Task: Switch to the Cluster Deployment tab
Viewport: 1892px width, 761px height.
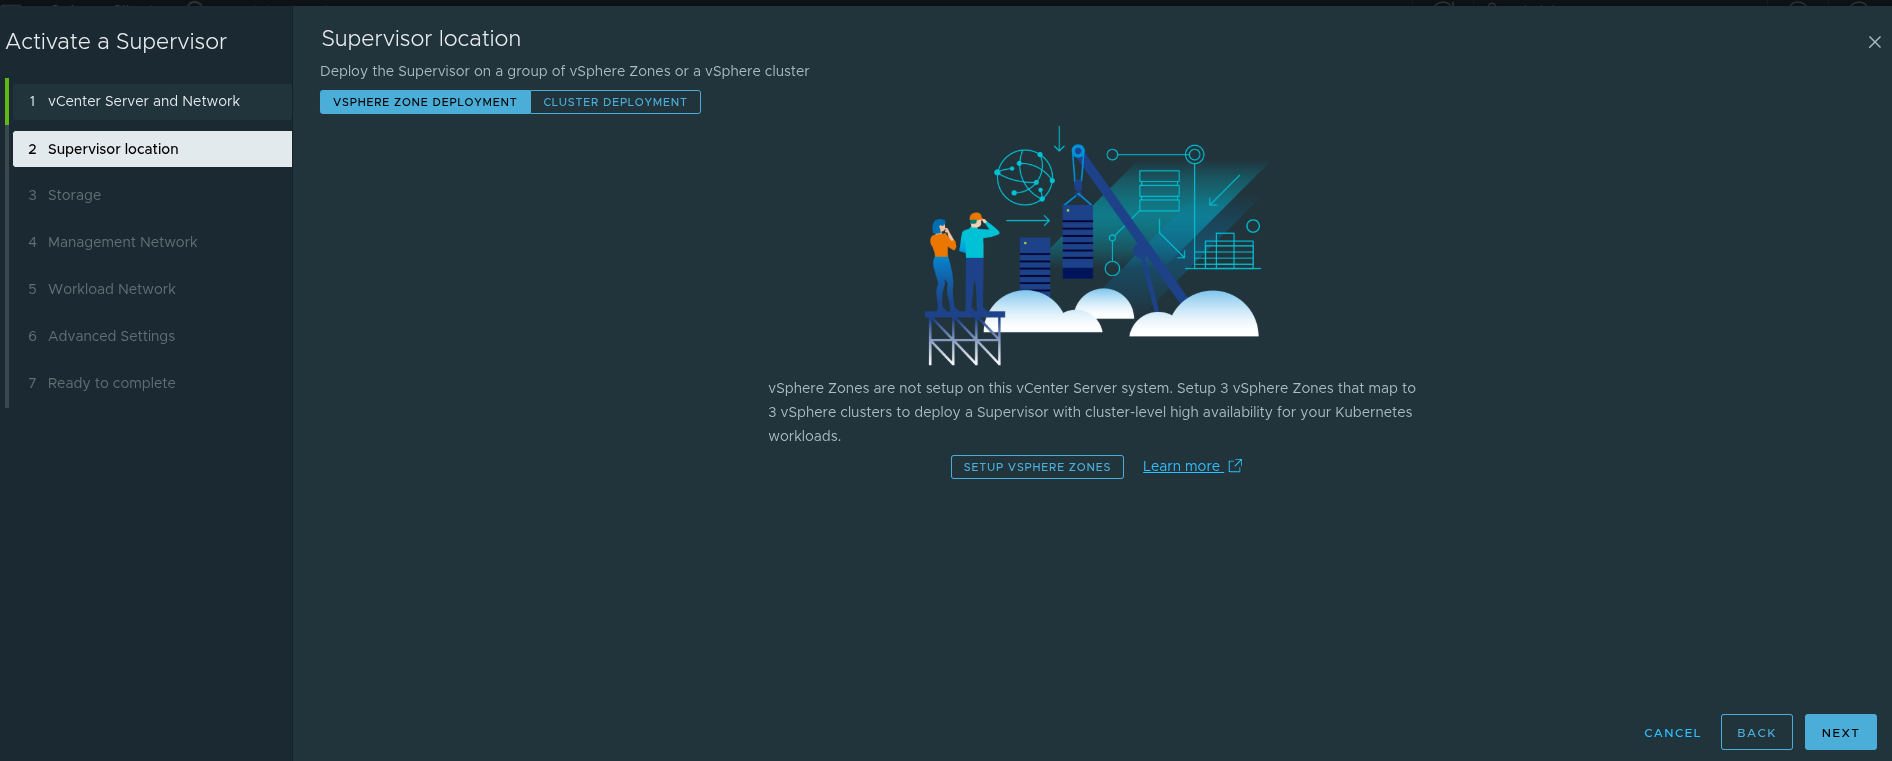Action: tap(615, 102)
